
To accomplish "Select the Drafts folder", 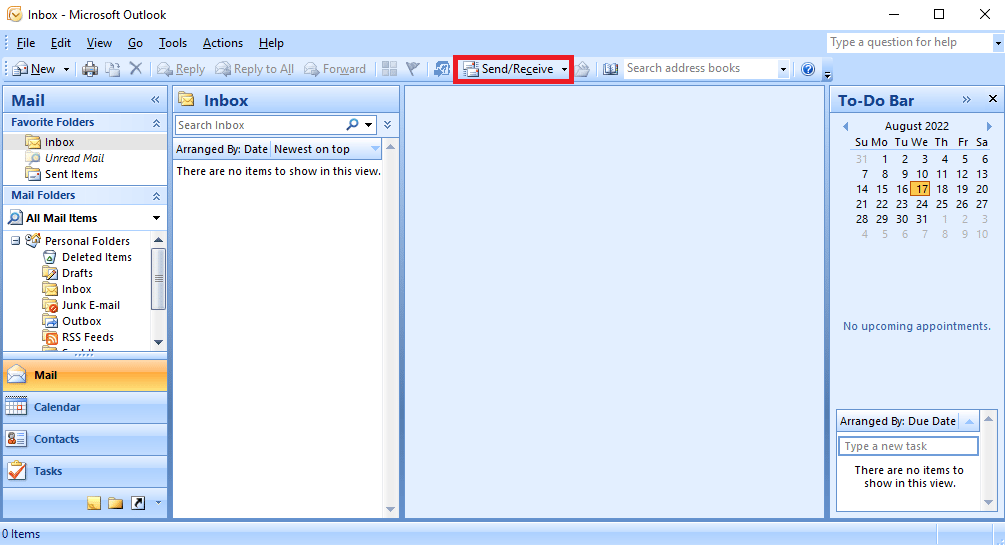I will (78, 273).
